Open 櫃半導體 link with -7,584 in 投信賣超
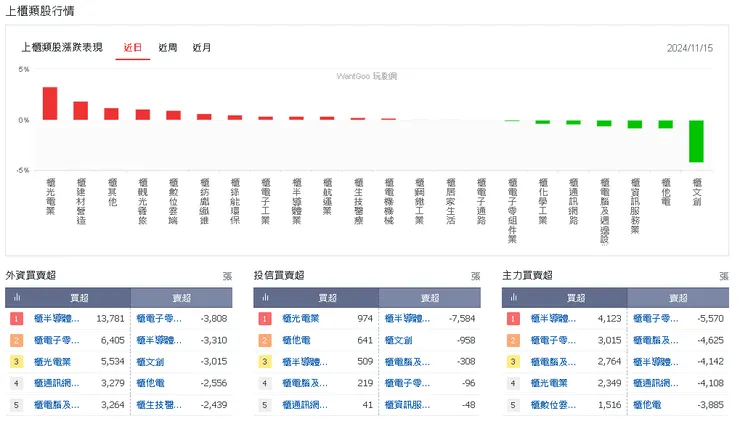Viewport: 740px width, 421px height. (407, 319)
